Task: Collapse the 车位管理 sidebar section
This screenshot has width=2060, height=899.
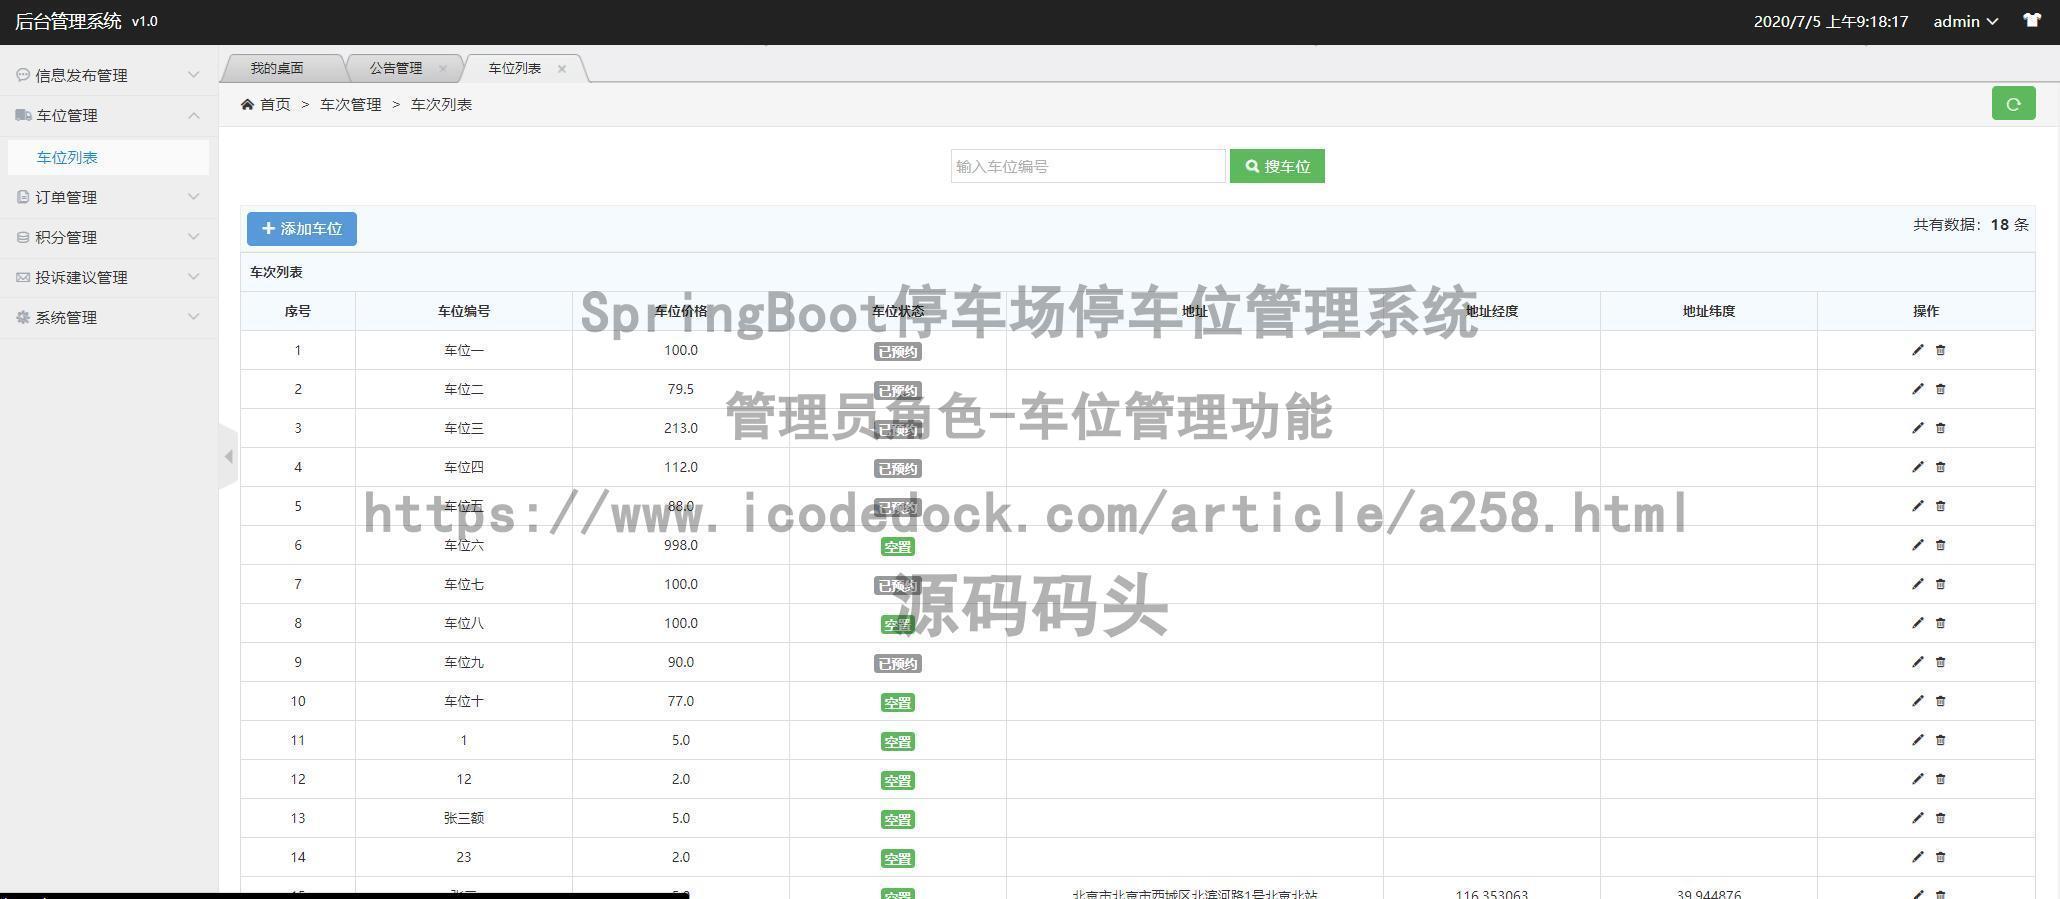Action: pos(108,116)
